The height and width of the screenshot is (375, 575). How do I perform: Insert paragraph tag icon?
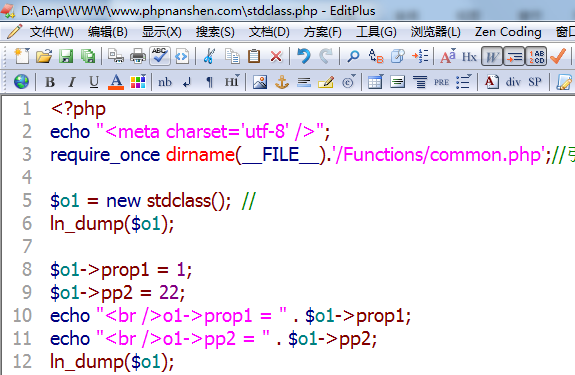pos(209,82)
